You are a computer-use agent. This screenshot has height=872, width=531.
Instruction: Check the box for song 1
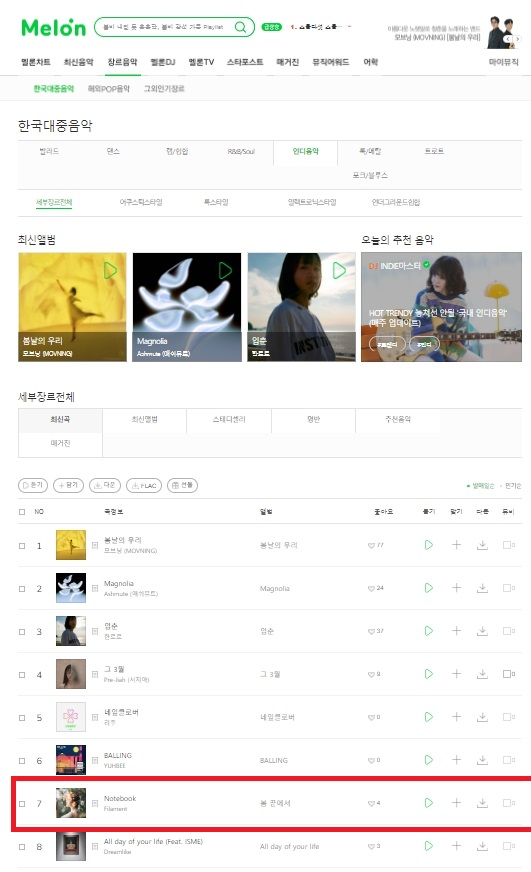(x=22, y=546)
